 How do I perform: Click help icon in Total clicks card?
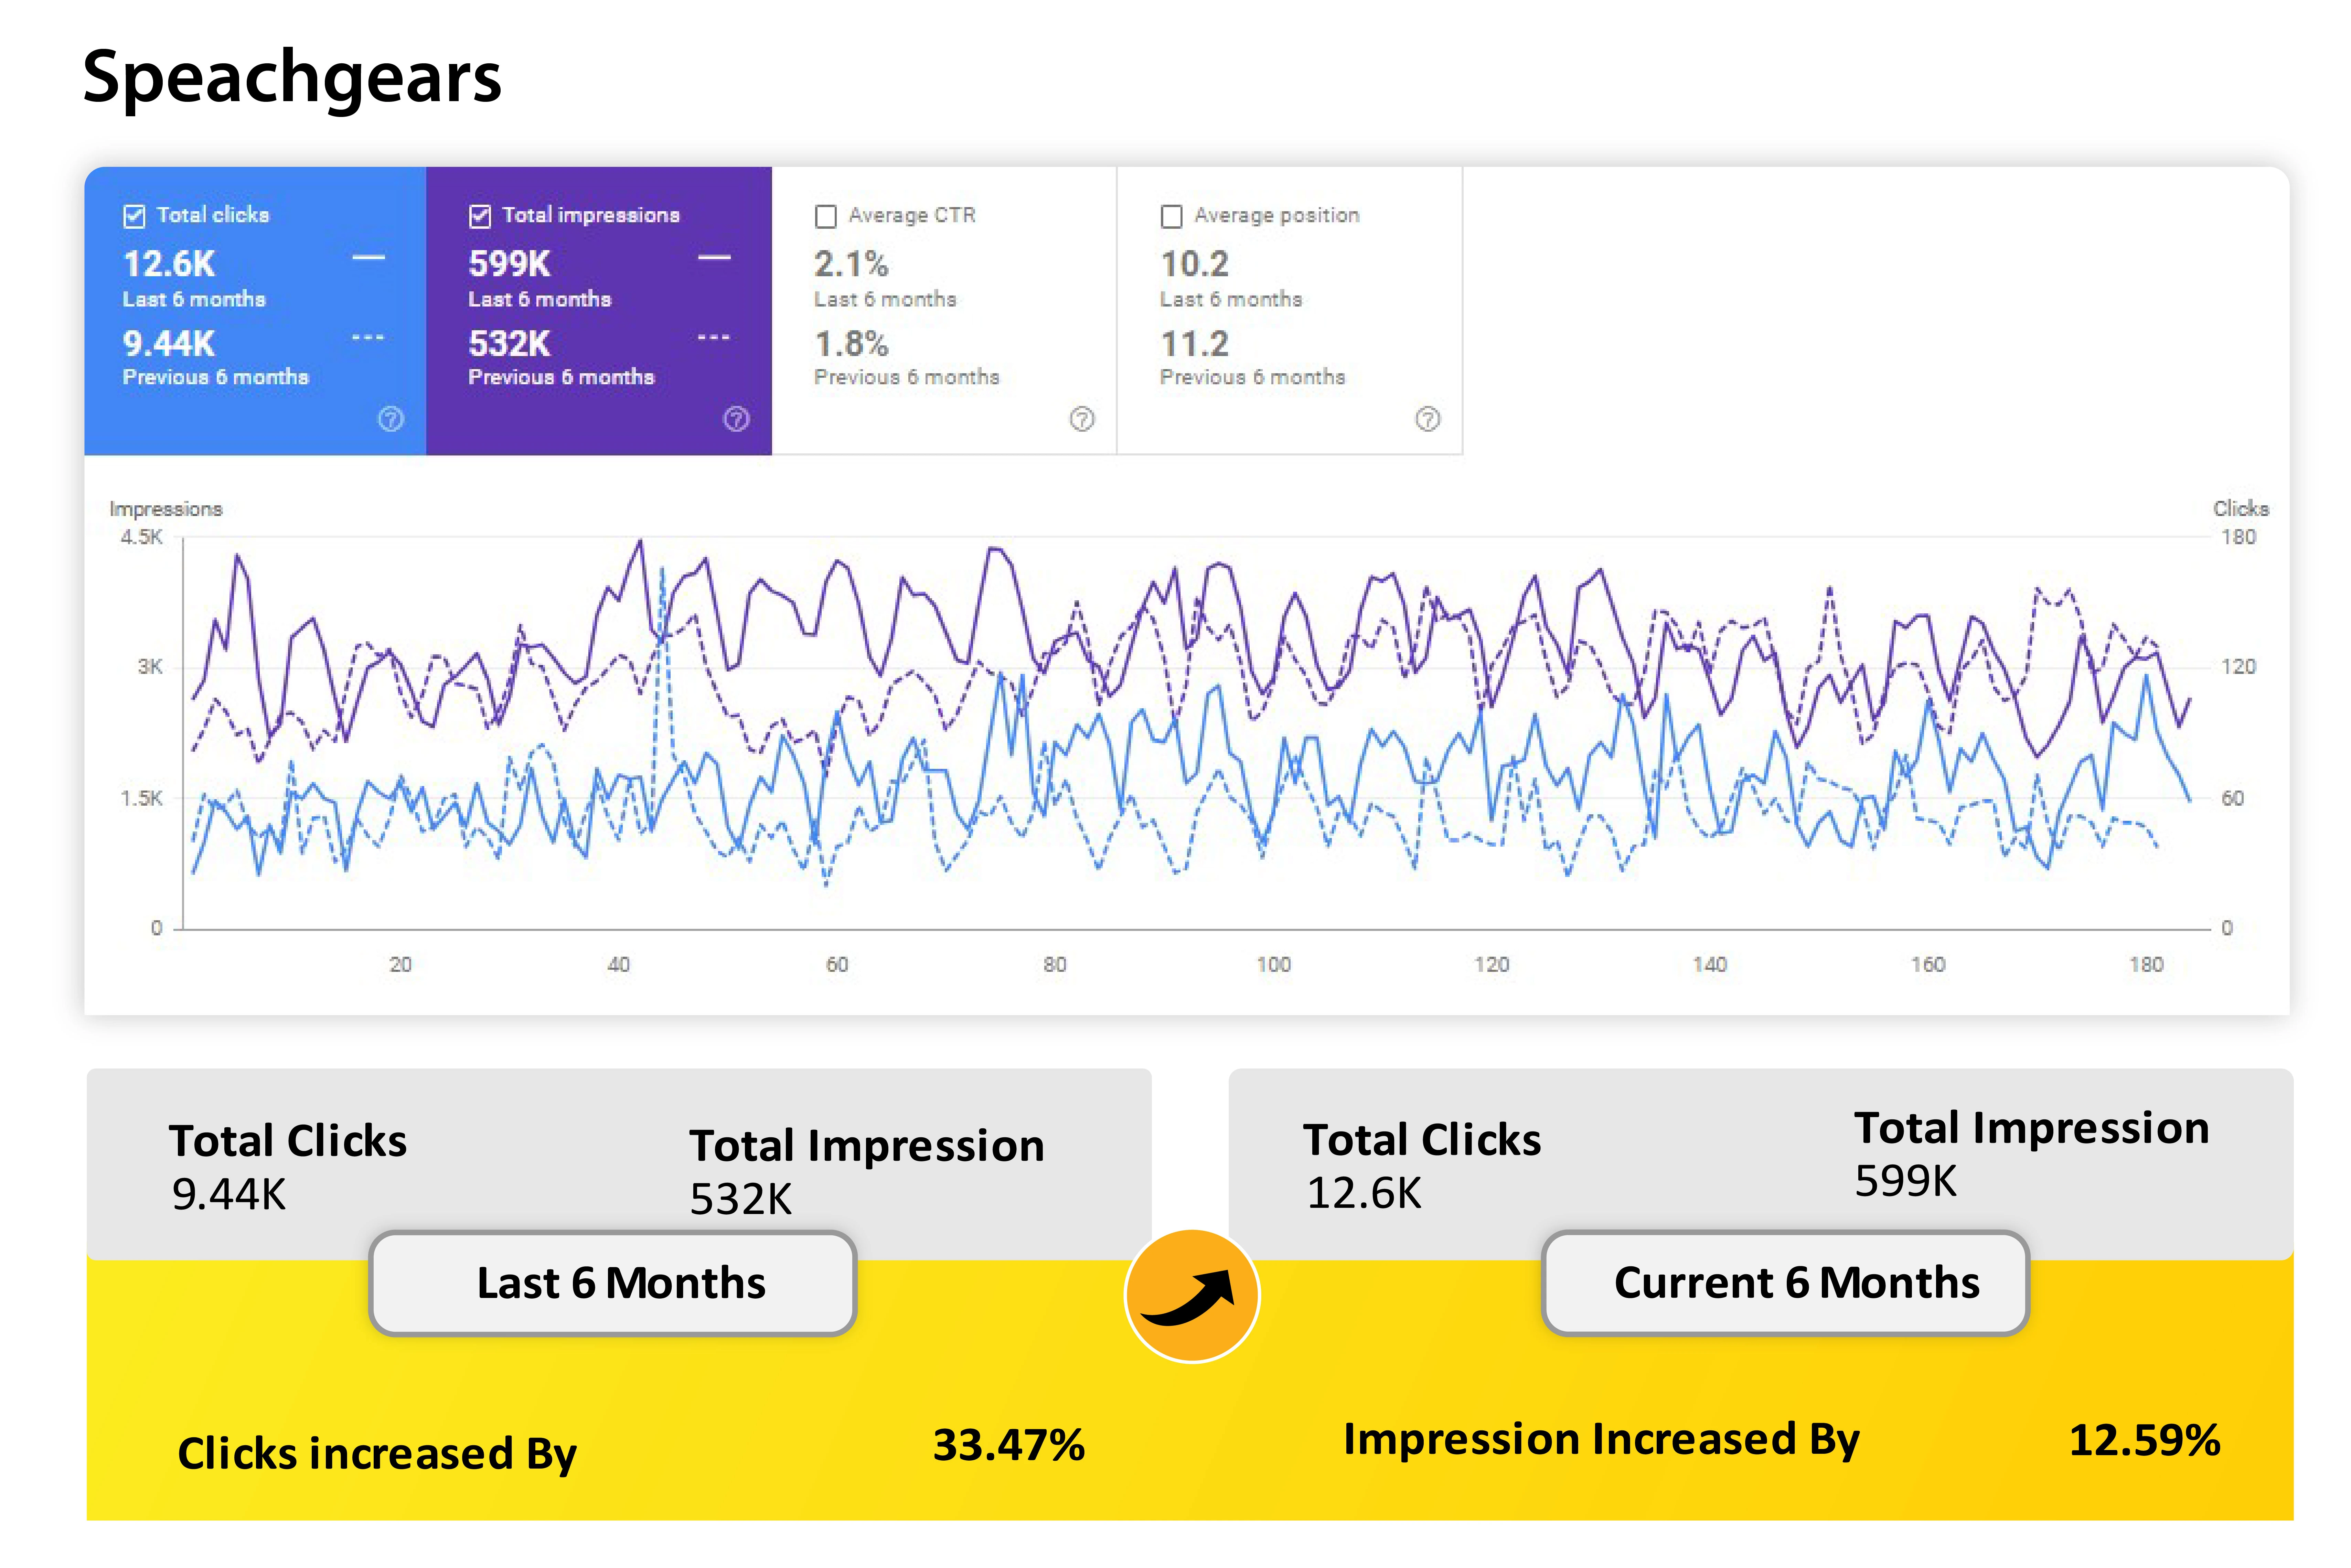pos(390,419)
